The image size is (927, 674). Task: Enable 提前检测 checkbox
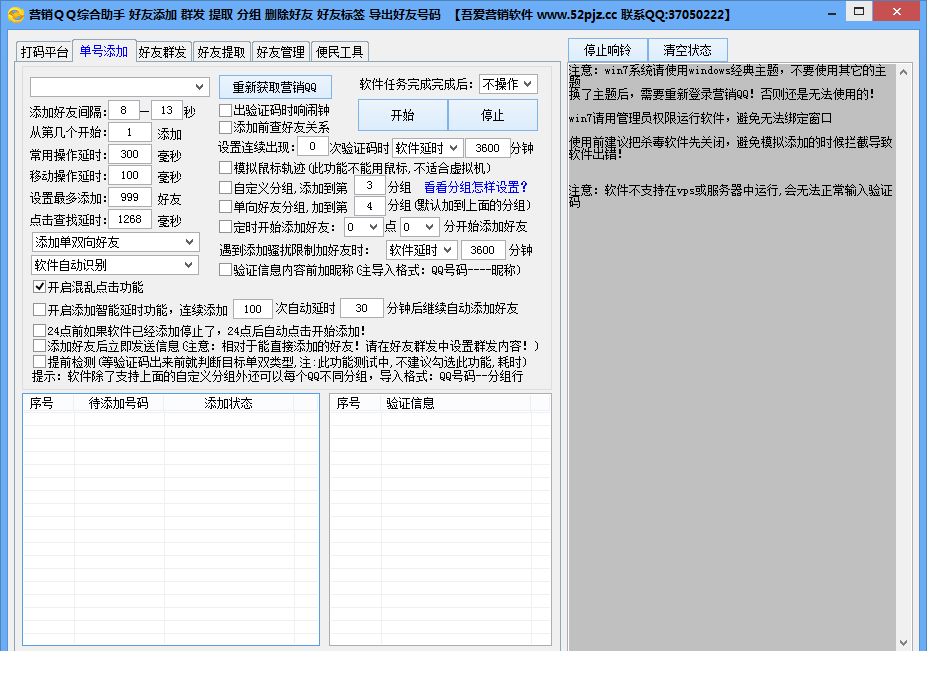40,361
